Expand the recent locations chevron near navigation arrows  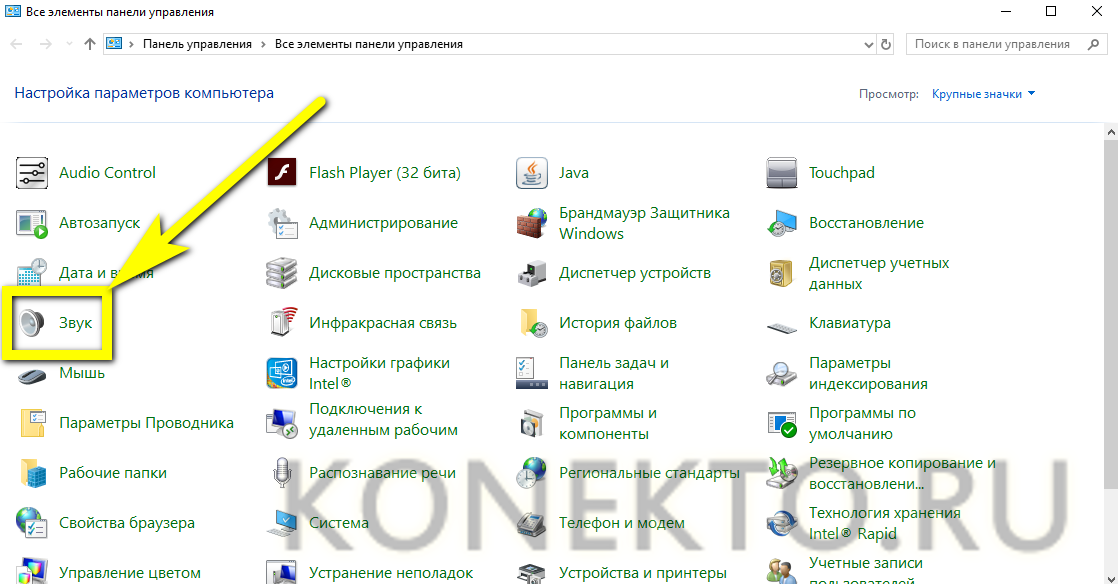69,44
